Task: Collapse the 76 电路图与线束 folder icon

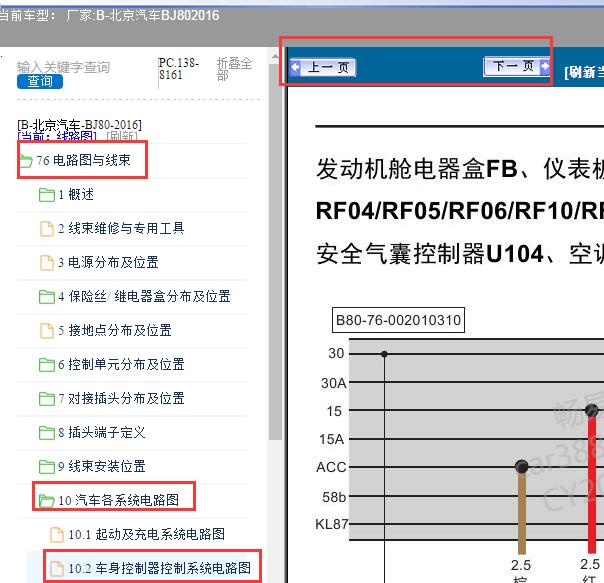Action: pyautogui.click(x=25, y=160)
